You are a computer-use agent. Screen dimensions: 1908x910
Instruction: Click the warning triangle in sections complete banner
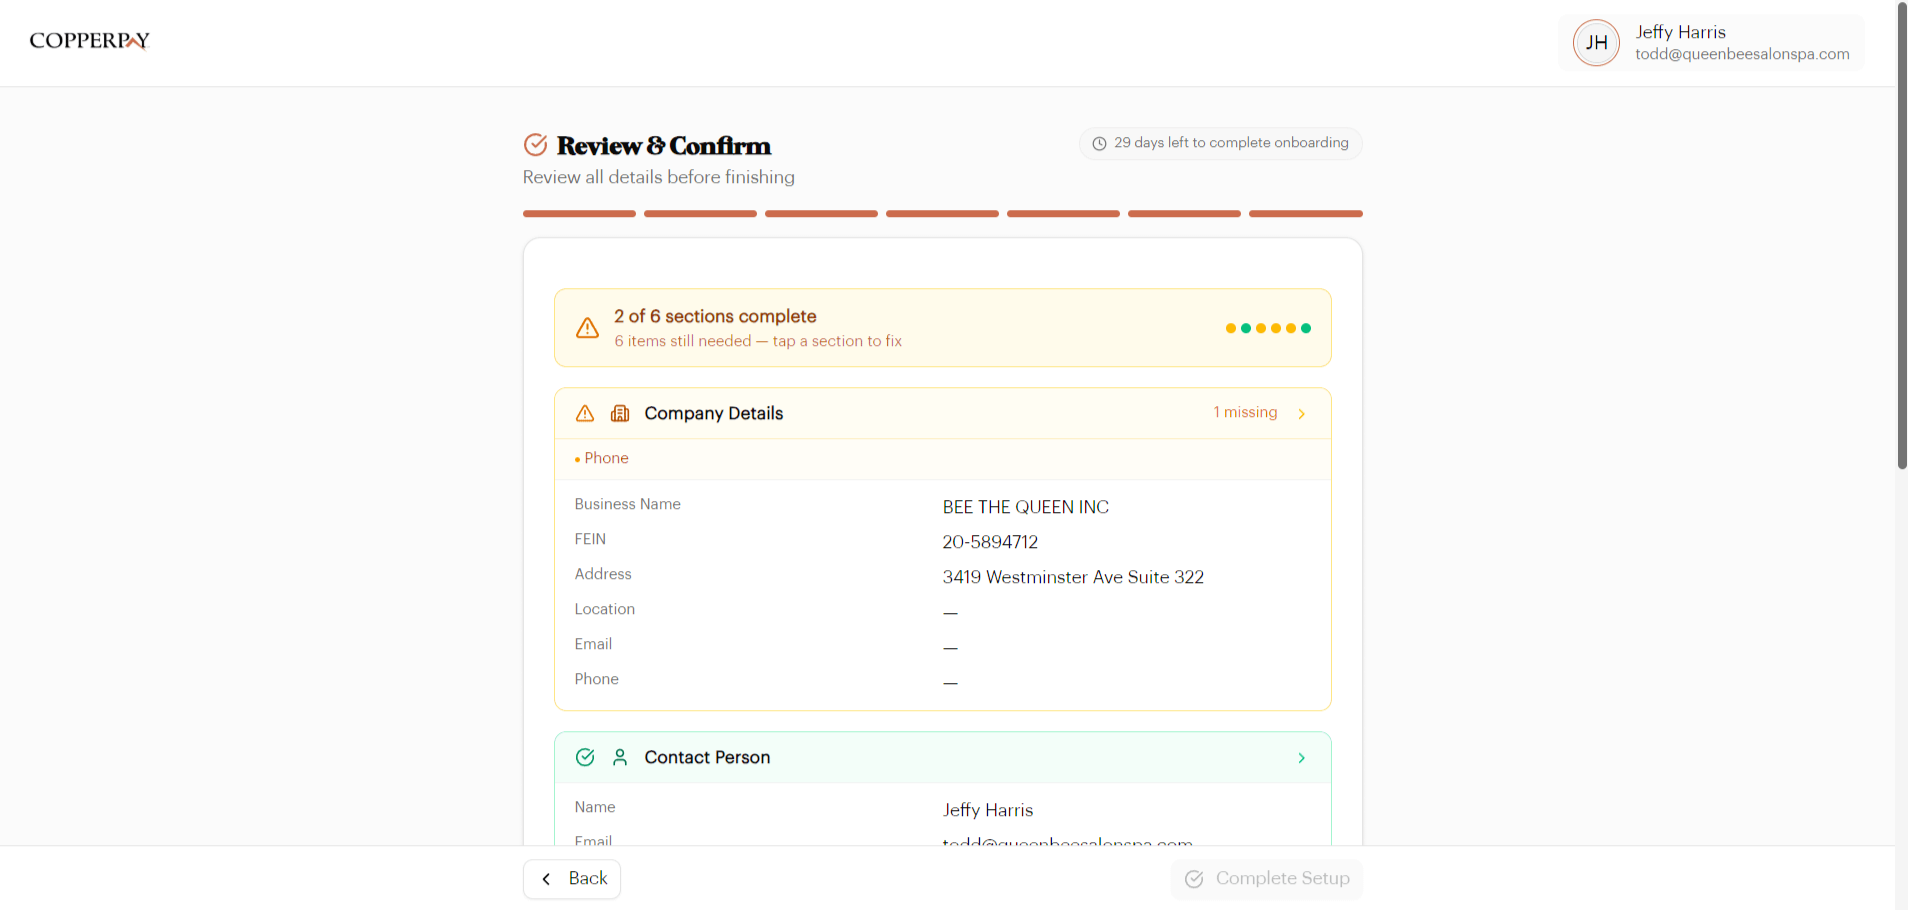(587, 328)
